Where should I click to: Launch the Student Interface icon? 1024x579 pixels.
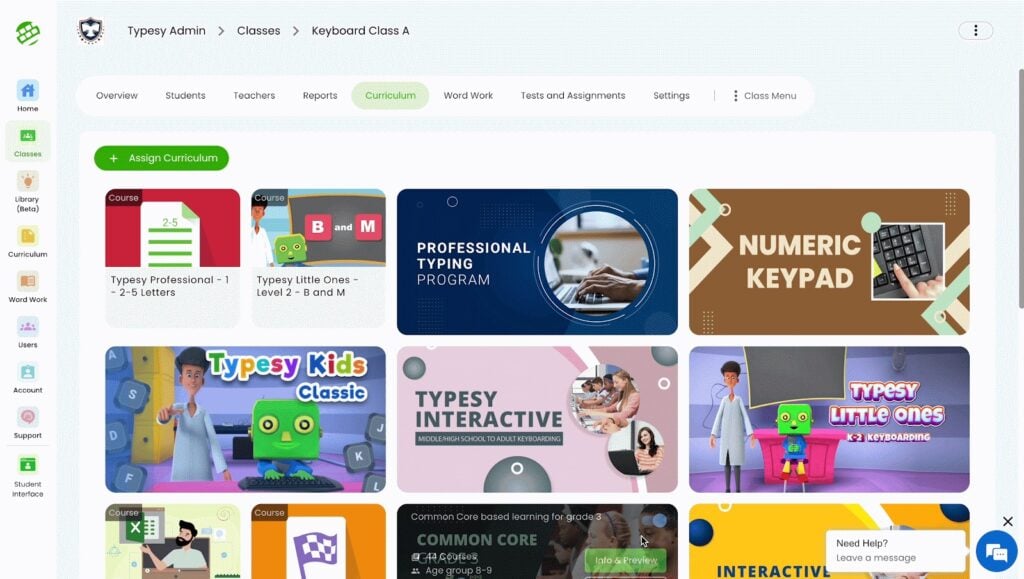[27, 476]
